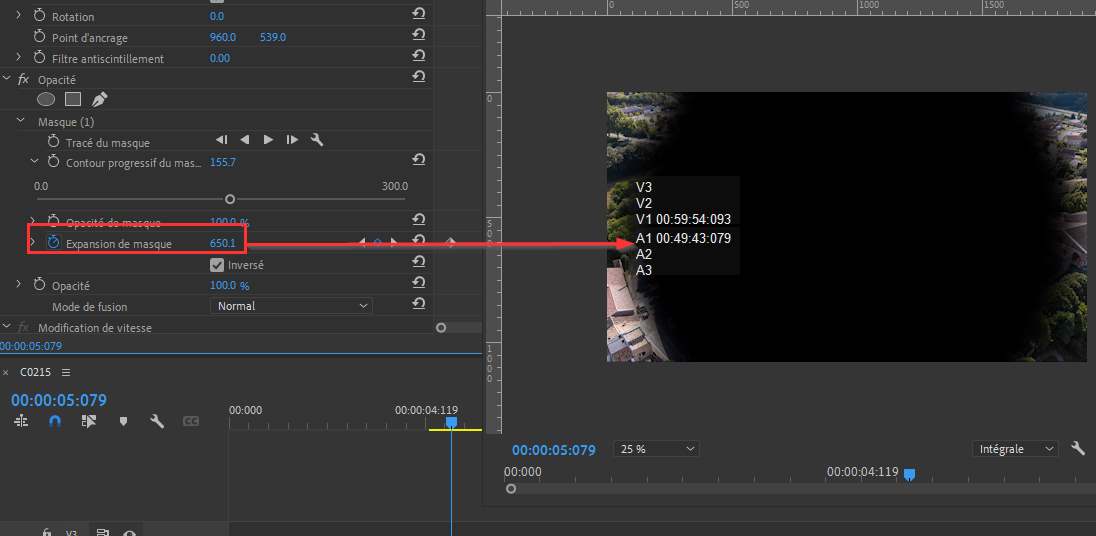Toggle stopwatch for Contour progressif du masque
1096x536 pixels.
(53, 161)
